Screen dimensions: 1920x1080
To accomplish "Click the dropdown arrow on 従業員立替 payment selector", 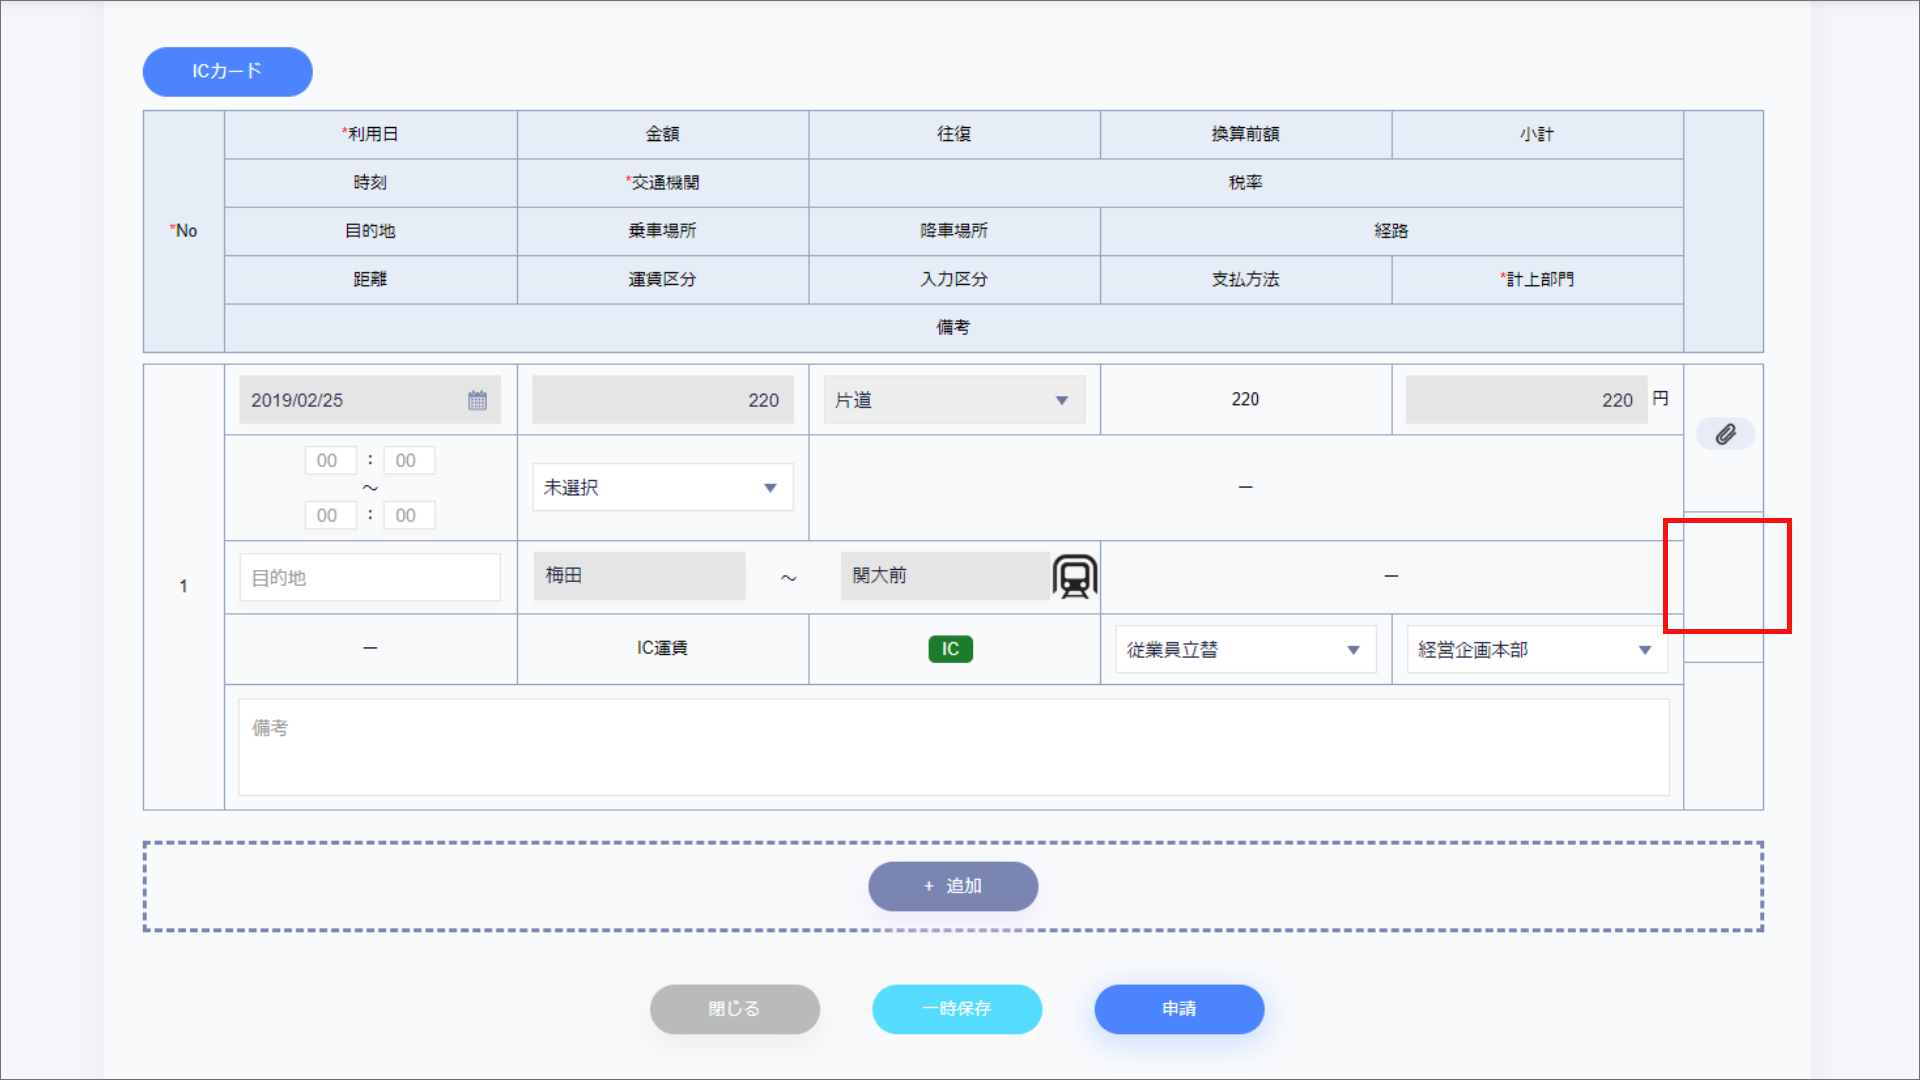I will [x=1355, y=649].
